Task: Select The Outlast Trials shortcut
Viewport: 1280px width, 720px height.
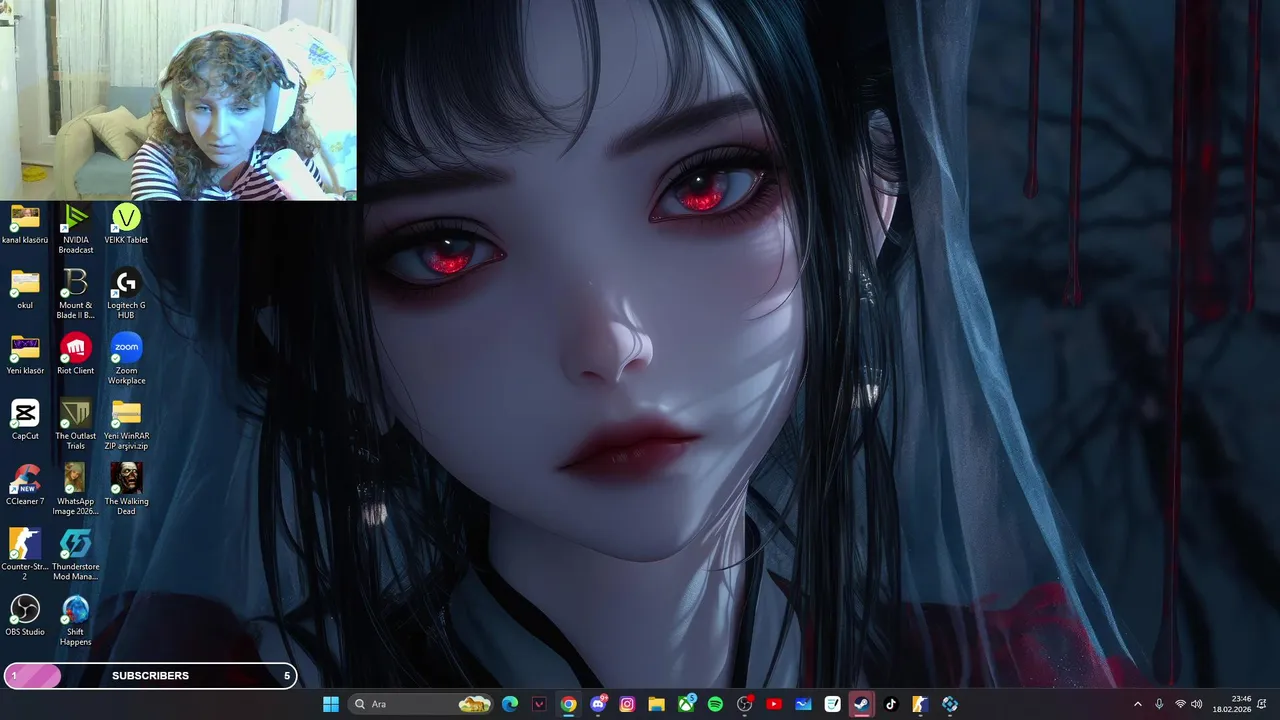Action: click(x=75, y=424)
